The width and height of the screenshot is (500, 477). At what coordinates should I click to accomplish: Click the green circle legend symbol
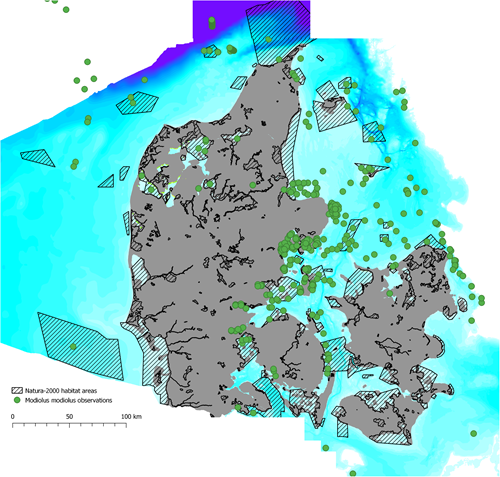(17, 400)
